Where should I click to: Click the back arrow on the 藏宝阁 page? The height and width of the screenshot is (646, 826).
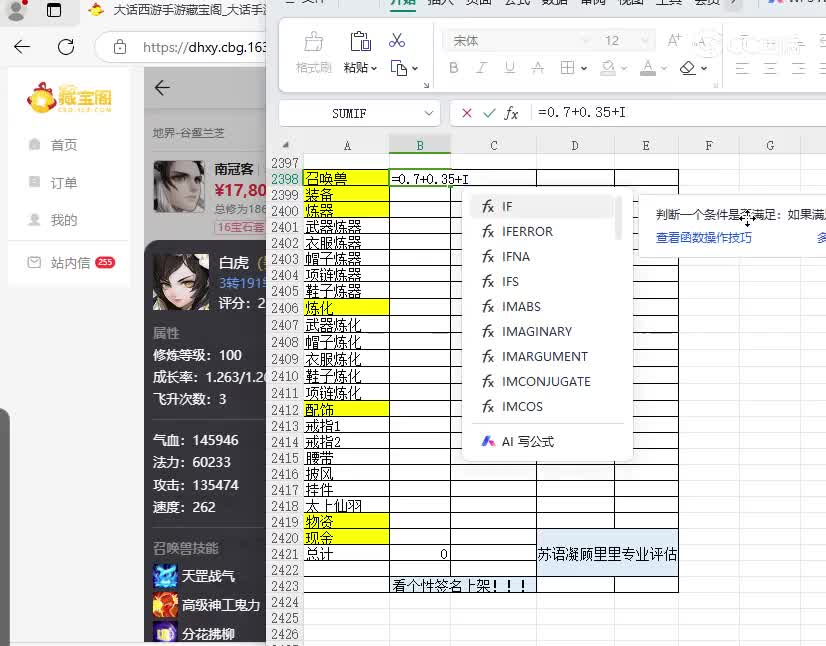[162, 87]
